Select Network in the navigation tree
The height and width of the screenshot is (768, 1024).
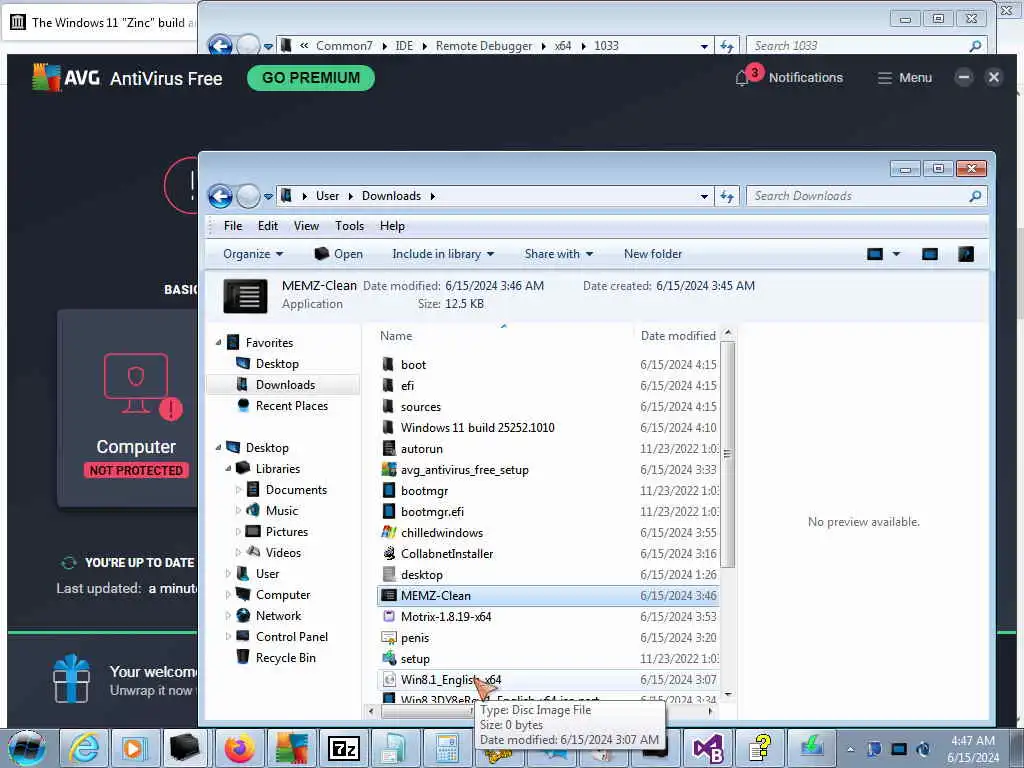278,616
